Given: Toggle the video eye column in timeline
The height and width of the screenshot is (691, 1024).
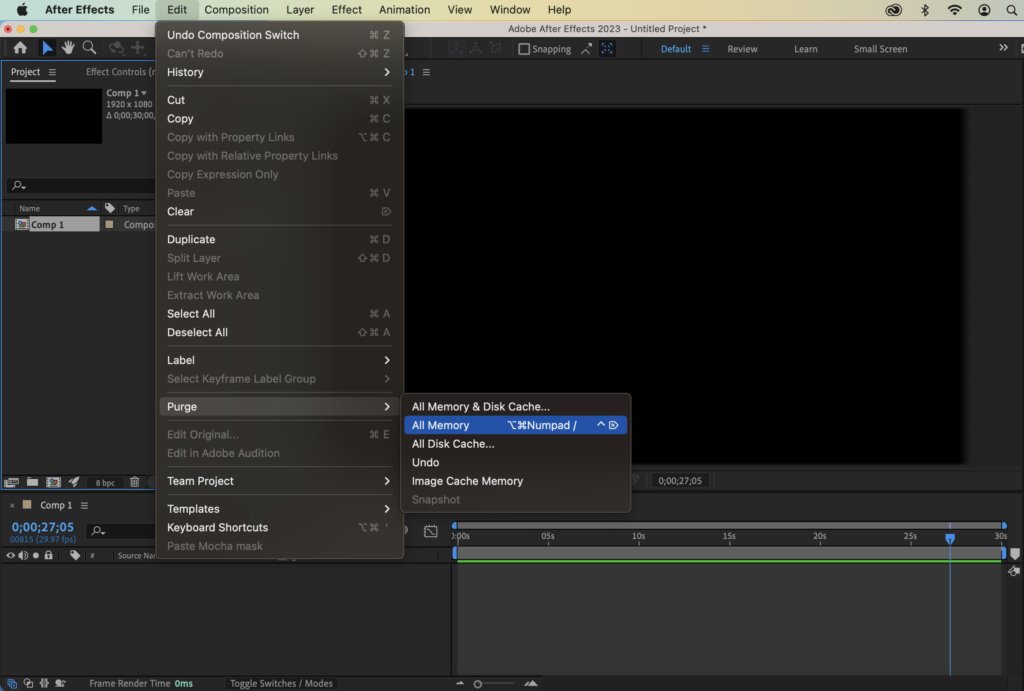Looking at the screenshot, I should (10, 555).
